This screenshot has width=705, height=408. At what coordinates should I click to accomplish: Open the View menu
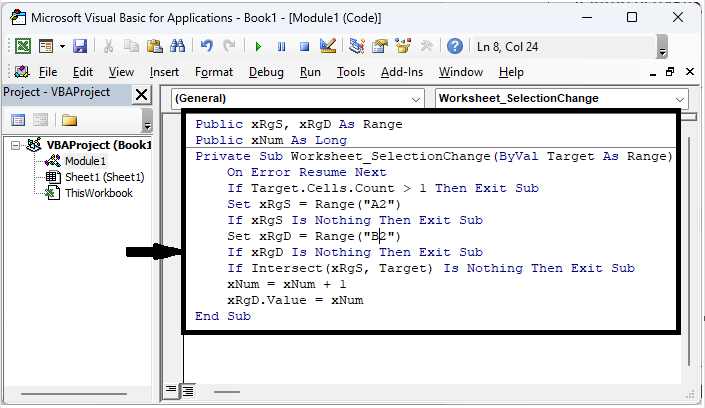[121, 72]
